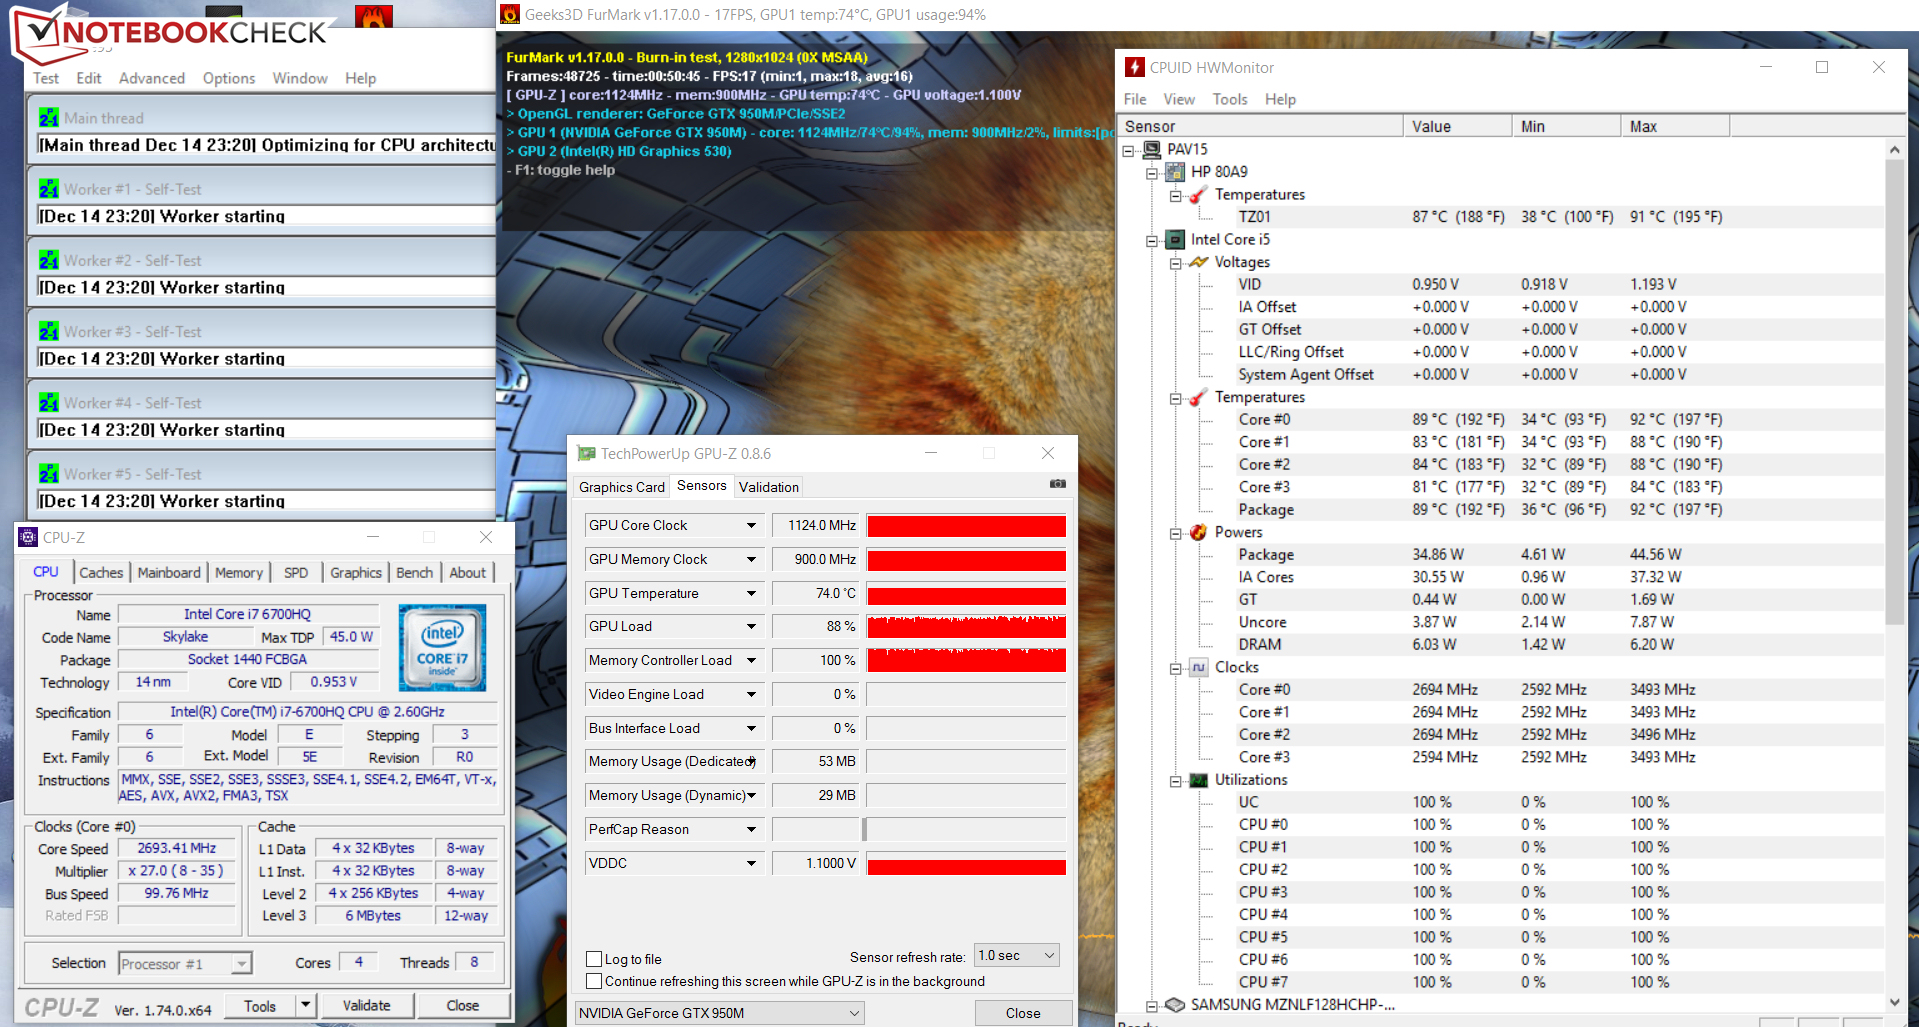
Task: Open the Sensor refresh rate dropdown
Action: [x=1016, y=955]
